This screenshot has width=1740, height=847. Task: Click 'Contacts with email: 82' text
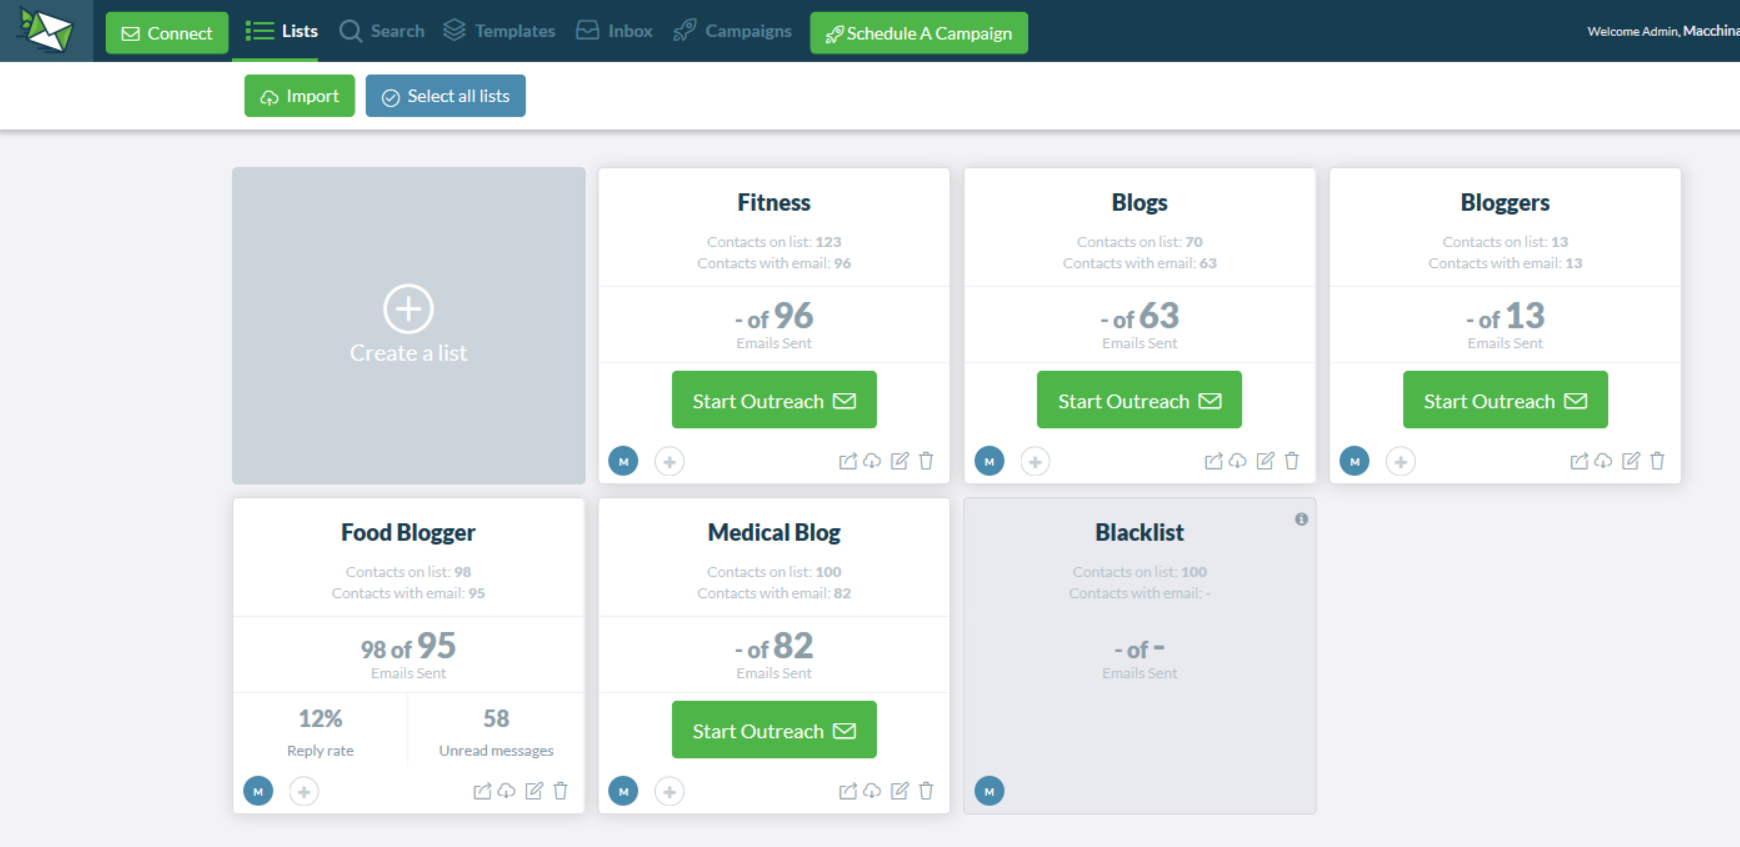tap(774, 593)
